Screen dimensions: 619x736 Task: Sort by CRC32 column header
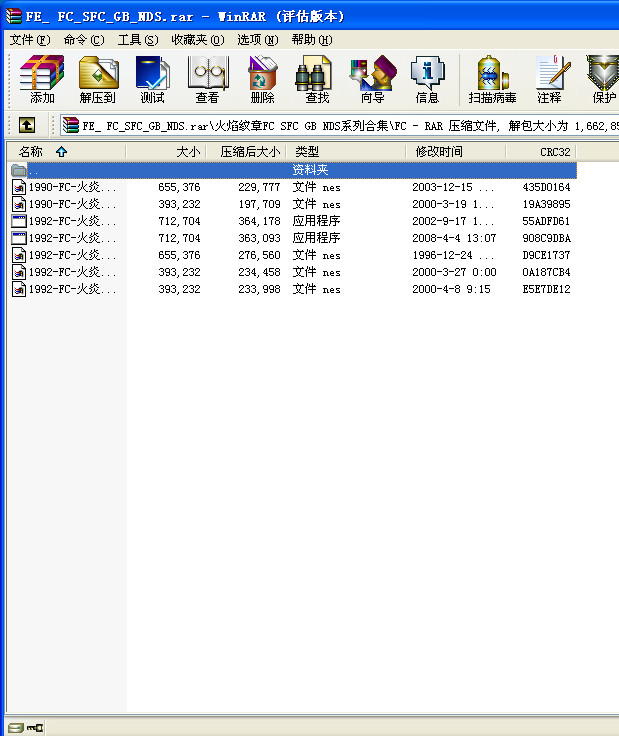tap(542, 152)
